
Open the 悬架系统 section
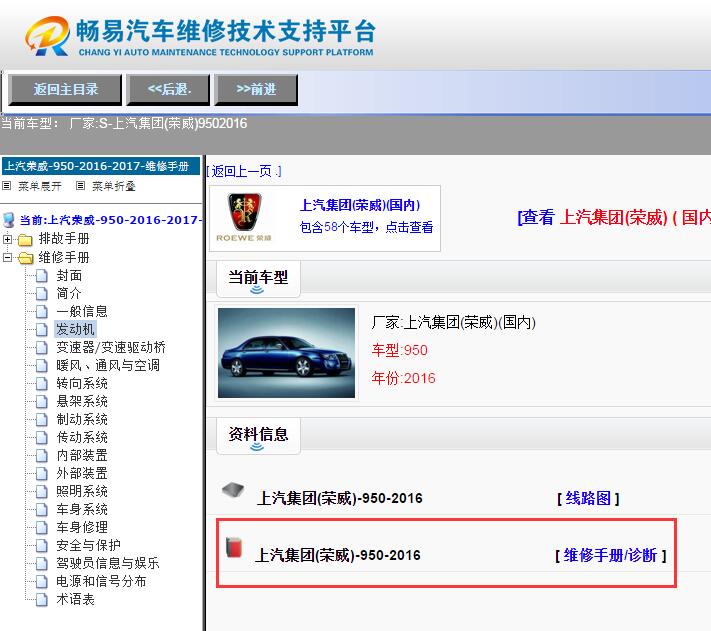click(x=82, y=401)
